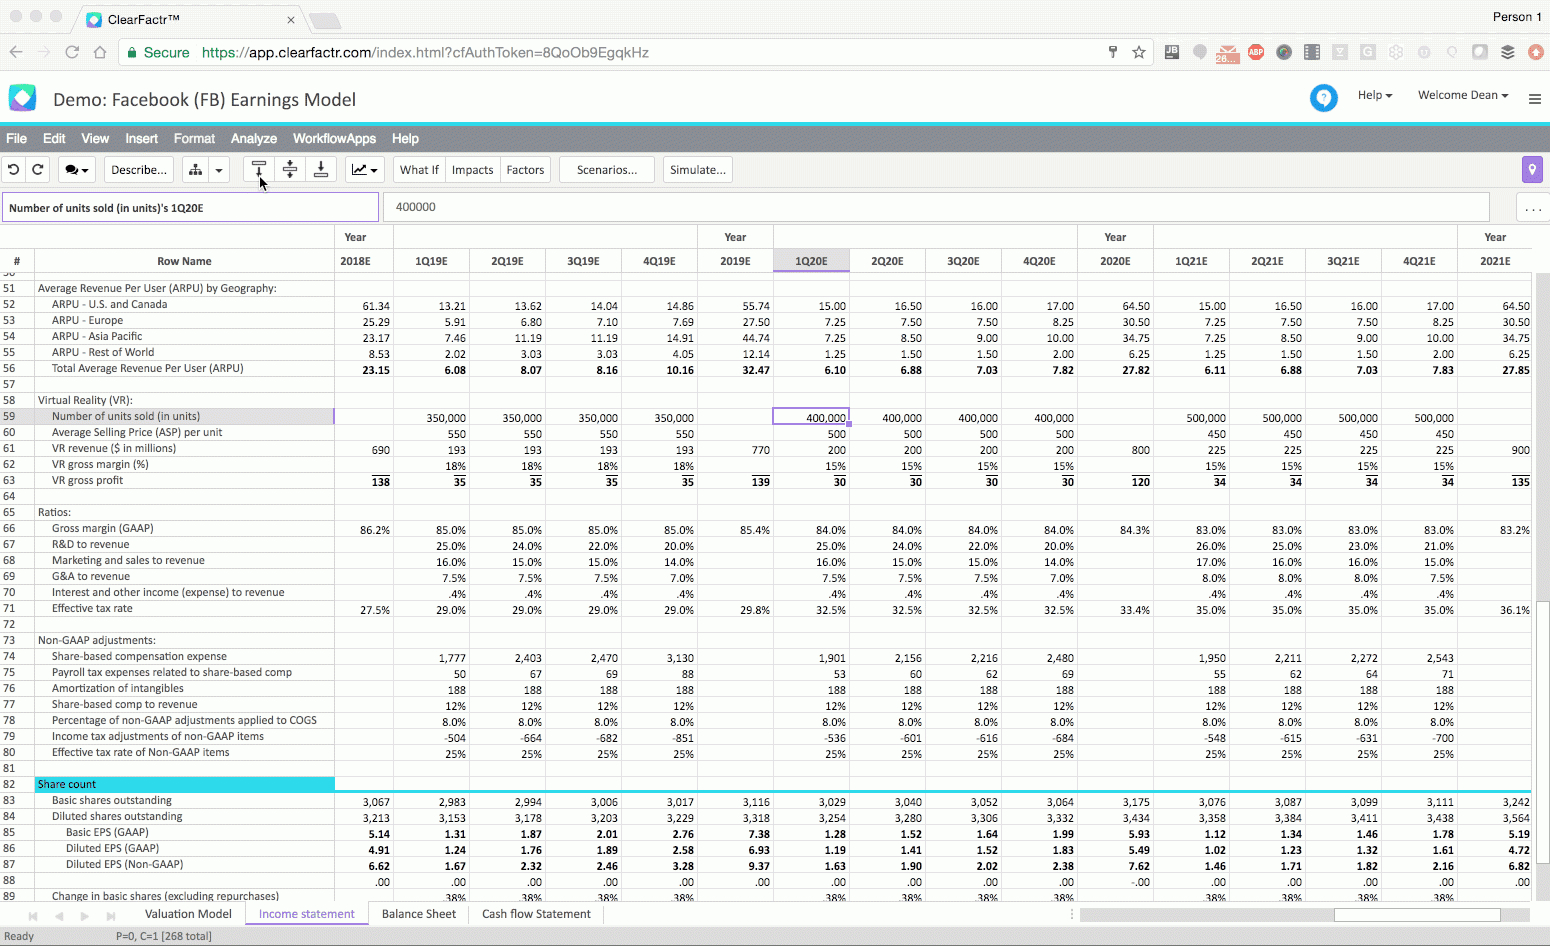Click the purple location pin icon

(1532, 170)
